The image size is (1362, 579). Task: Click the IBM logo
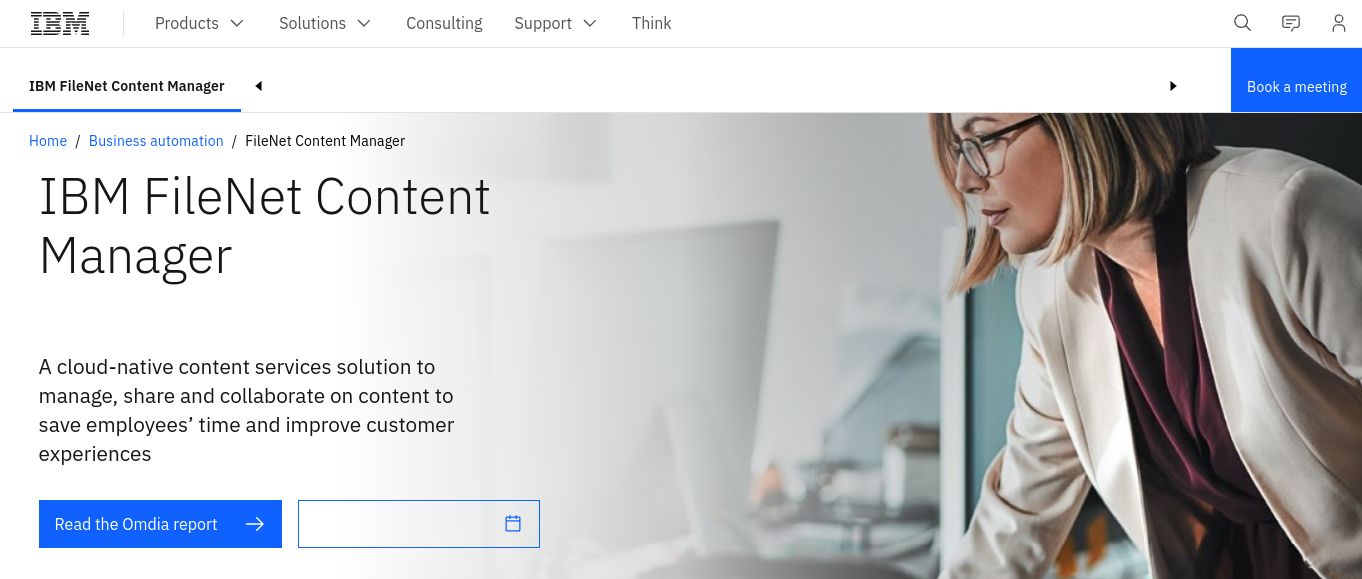(60, 23)
